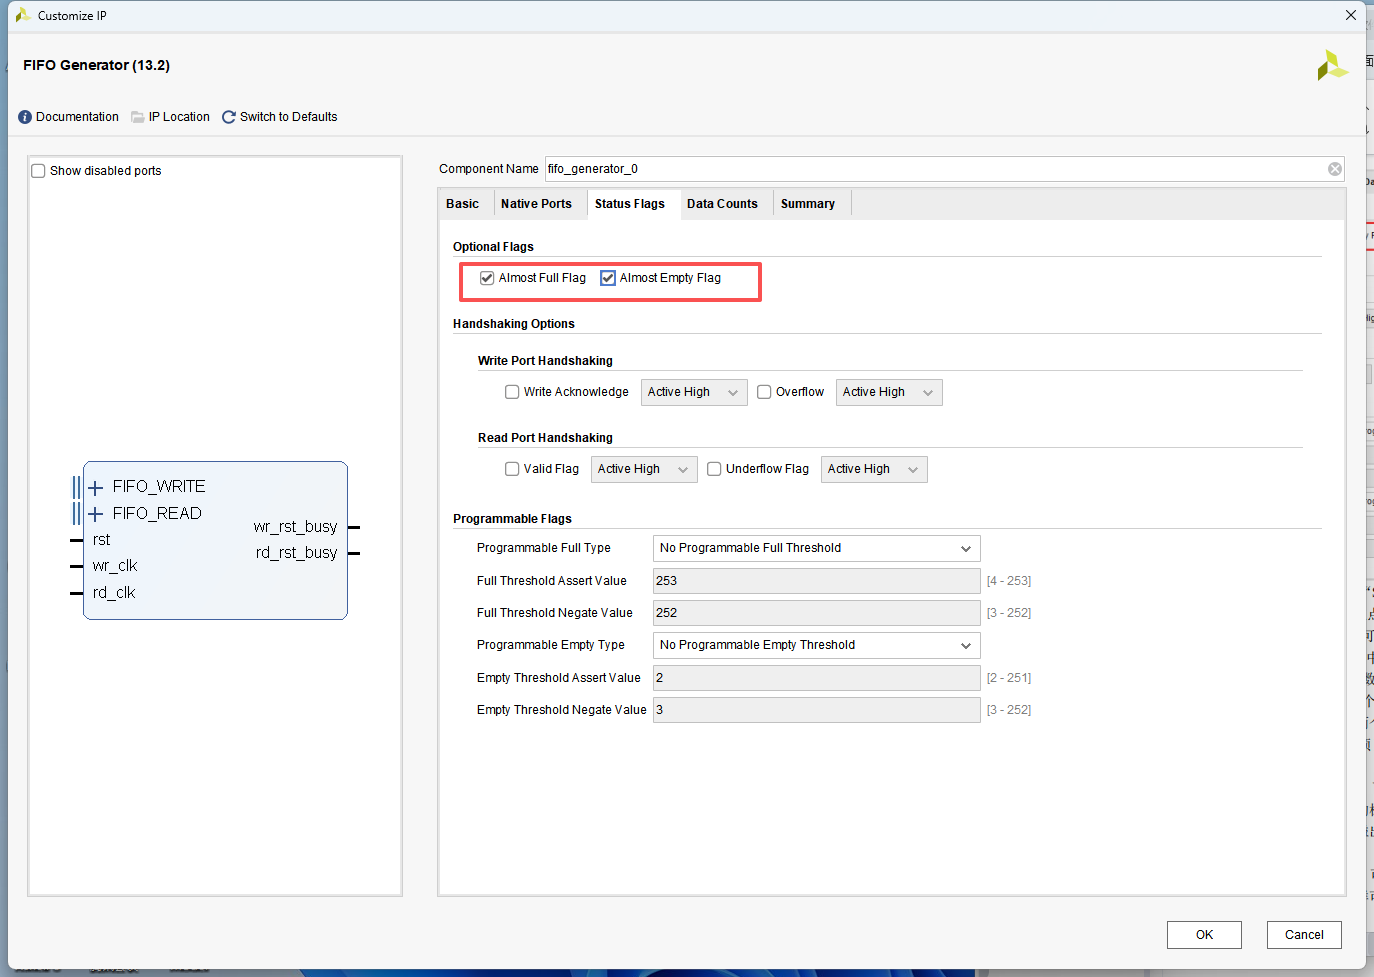
Task: Toggle Show disabled ports checkbox
Action: 38,171
